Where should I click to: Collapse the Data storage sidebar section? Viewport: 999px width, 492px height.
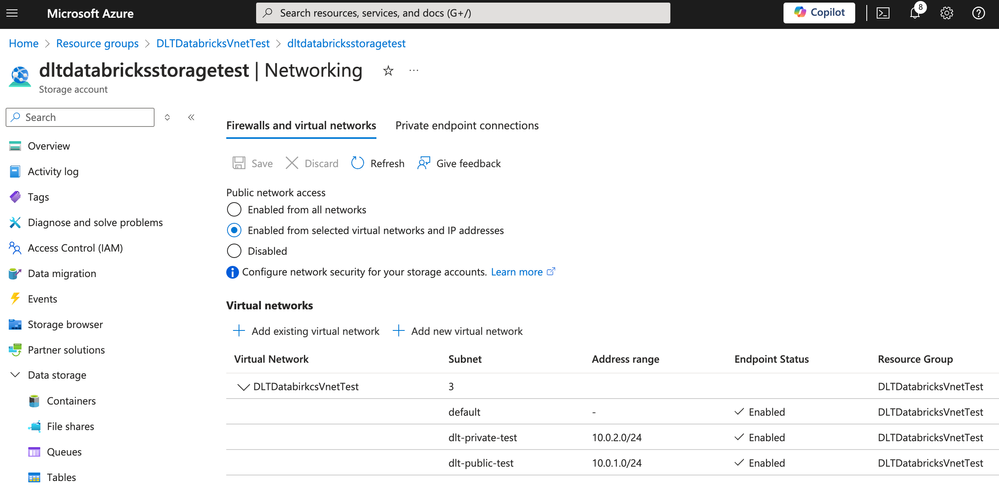pyautogui.click(x=15, y=375)
